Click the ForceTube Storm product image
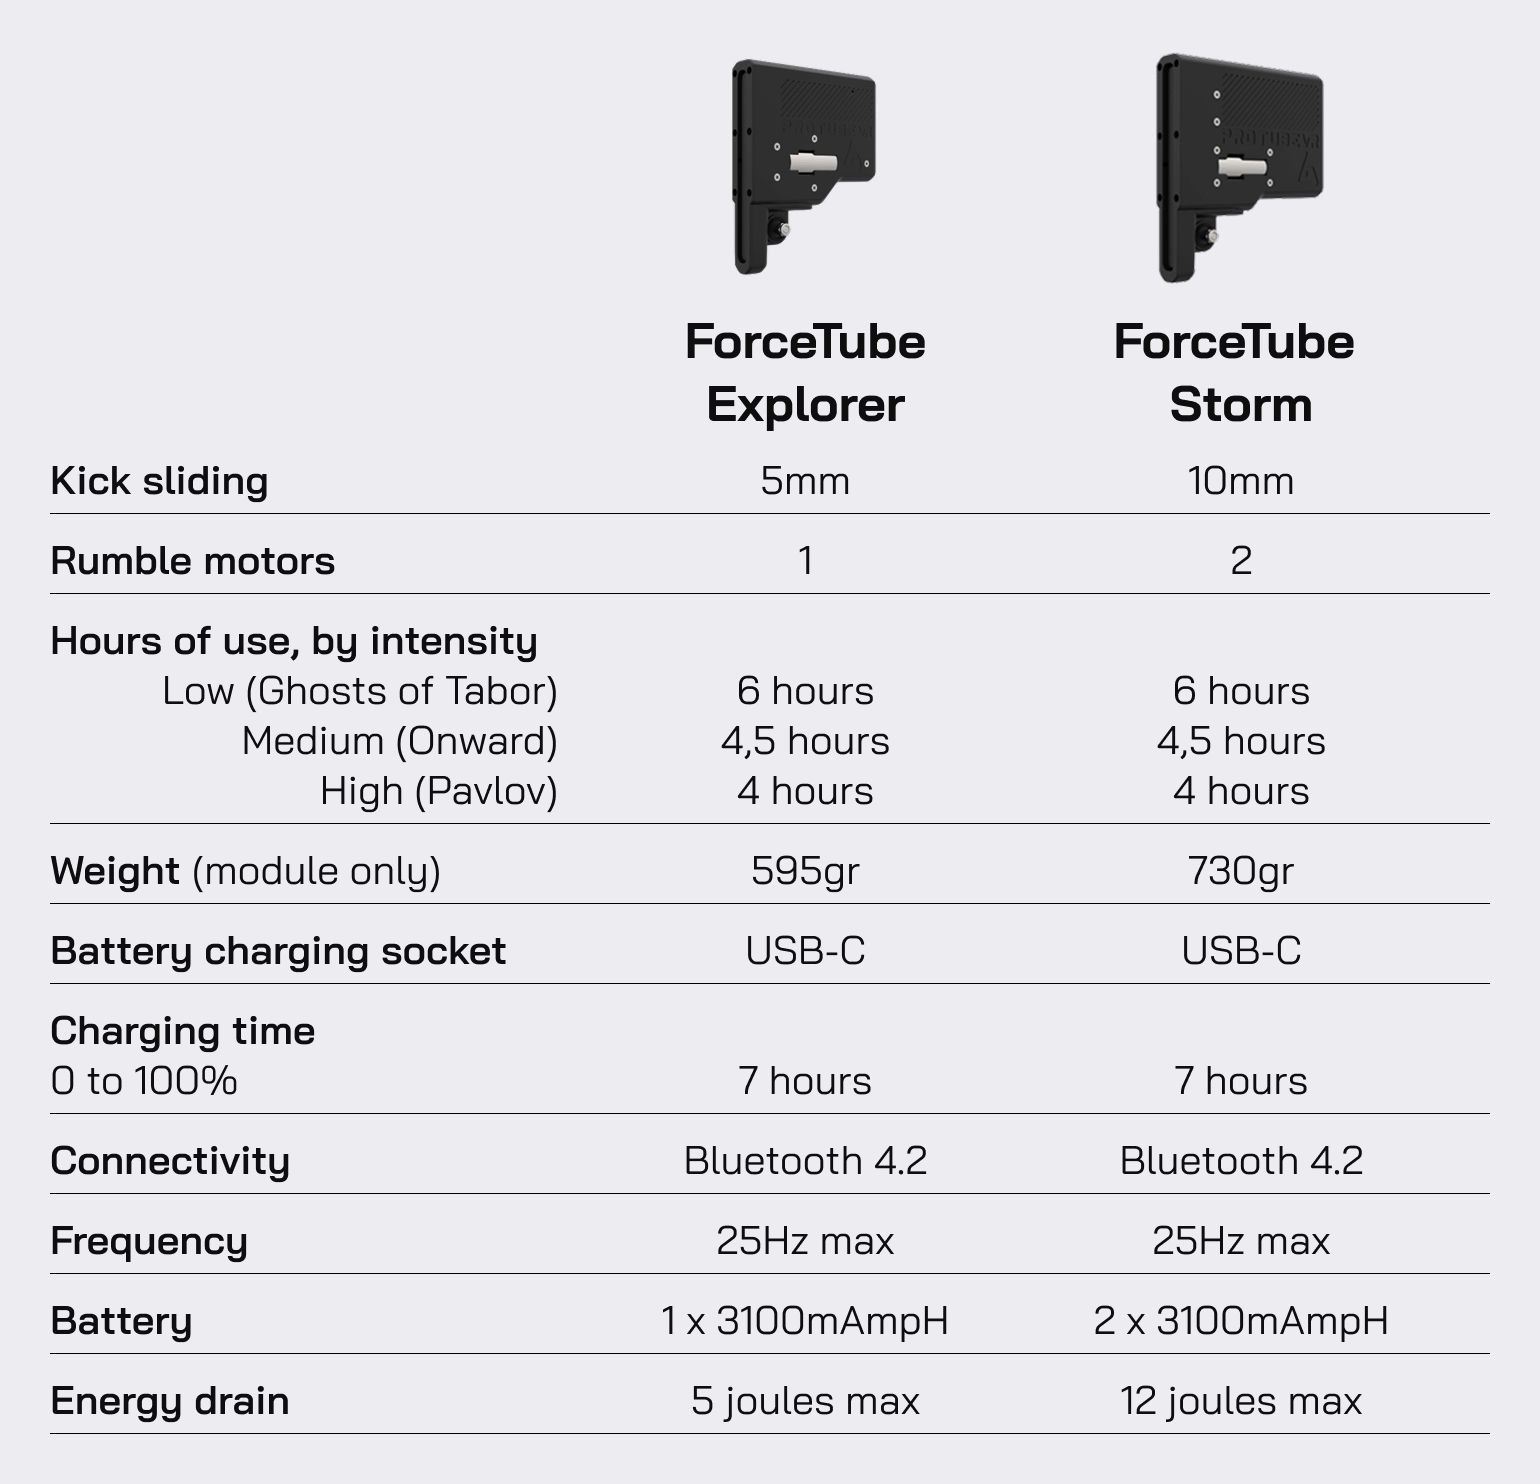Viewport: 1540px width, 1484px height. [x=1240, y=168]
